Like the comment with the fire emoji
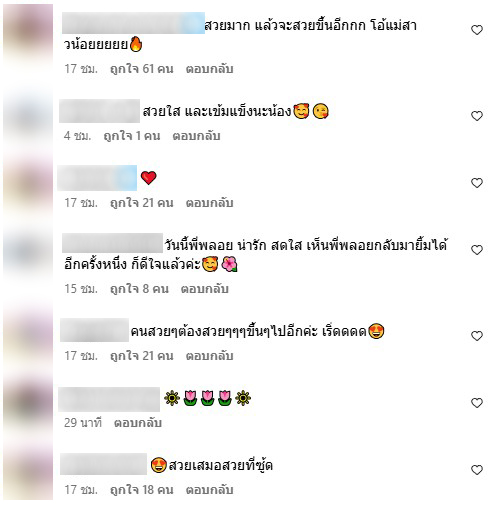Image resolution: width=495 pixels, height=512 pixels. tap(477, 30)
